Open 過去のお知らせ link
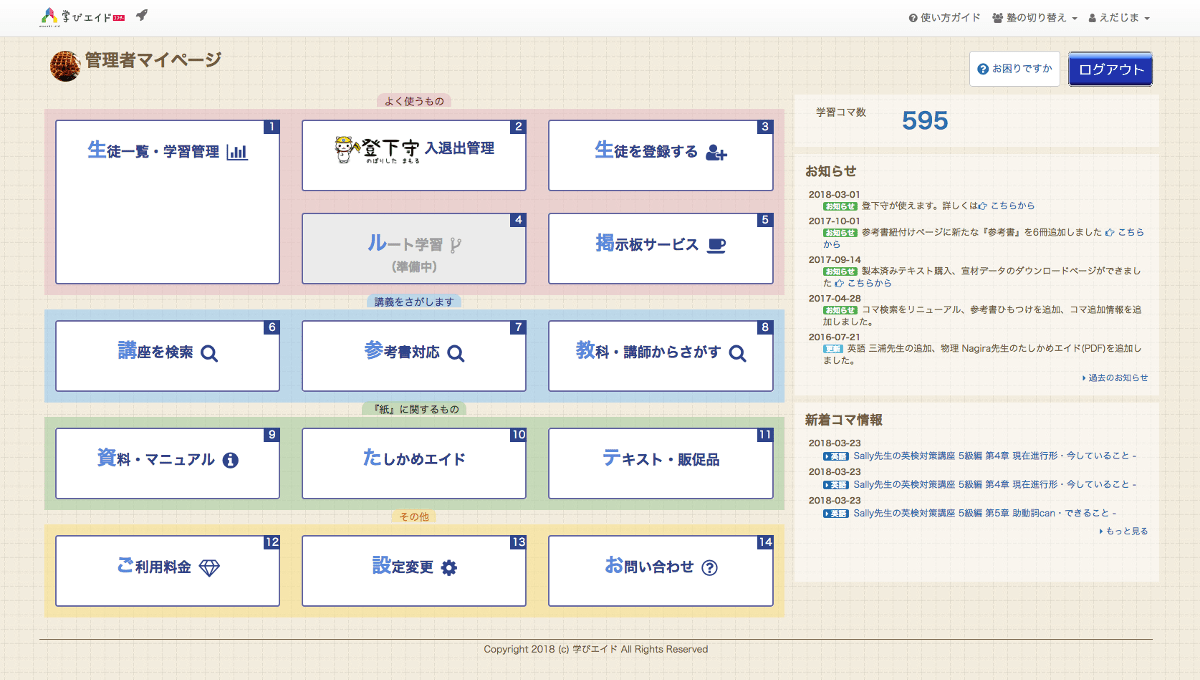Screen dimensions: 1200x680 coord(1115,378)
